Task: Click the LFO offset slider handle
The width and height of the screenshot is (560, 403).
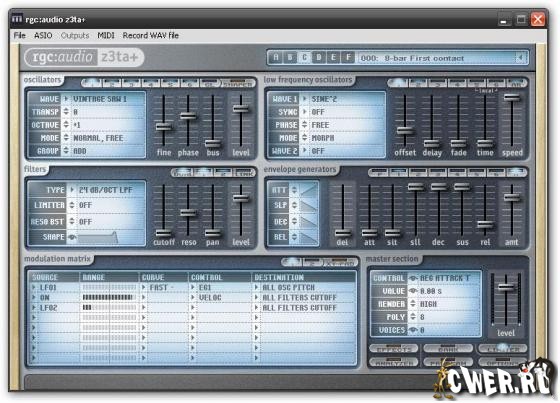Action: click(405, 130)
